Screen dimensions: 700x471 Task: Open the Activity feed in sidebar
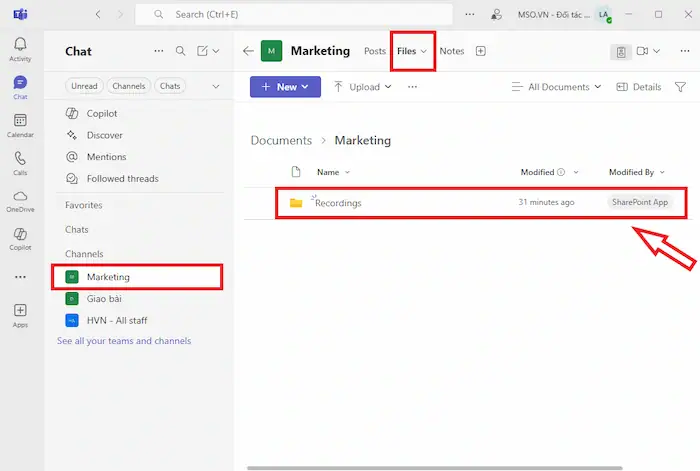click(20, 48)
